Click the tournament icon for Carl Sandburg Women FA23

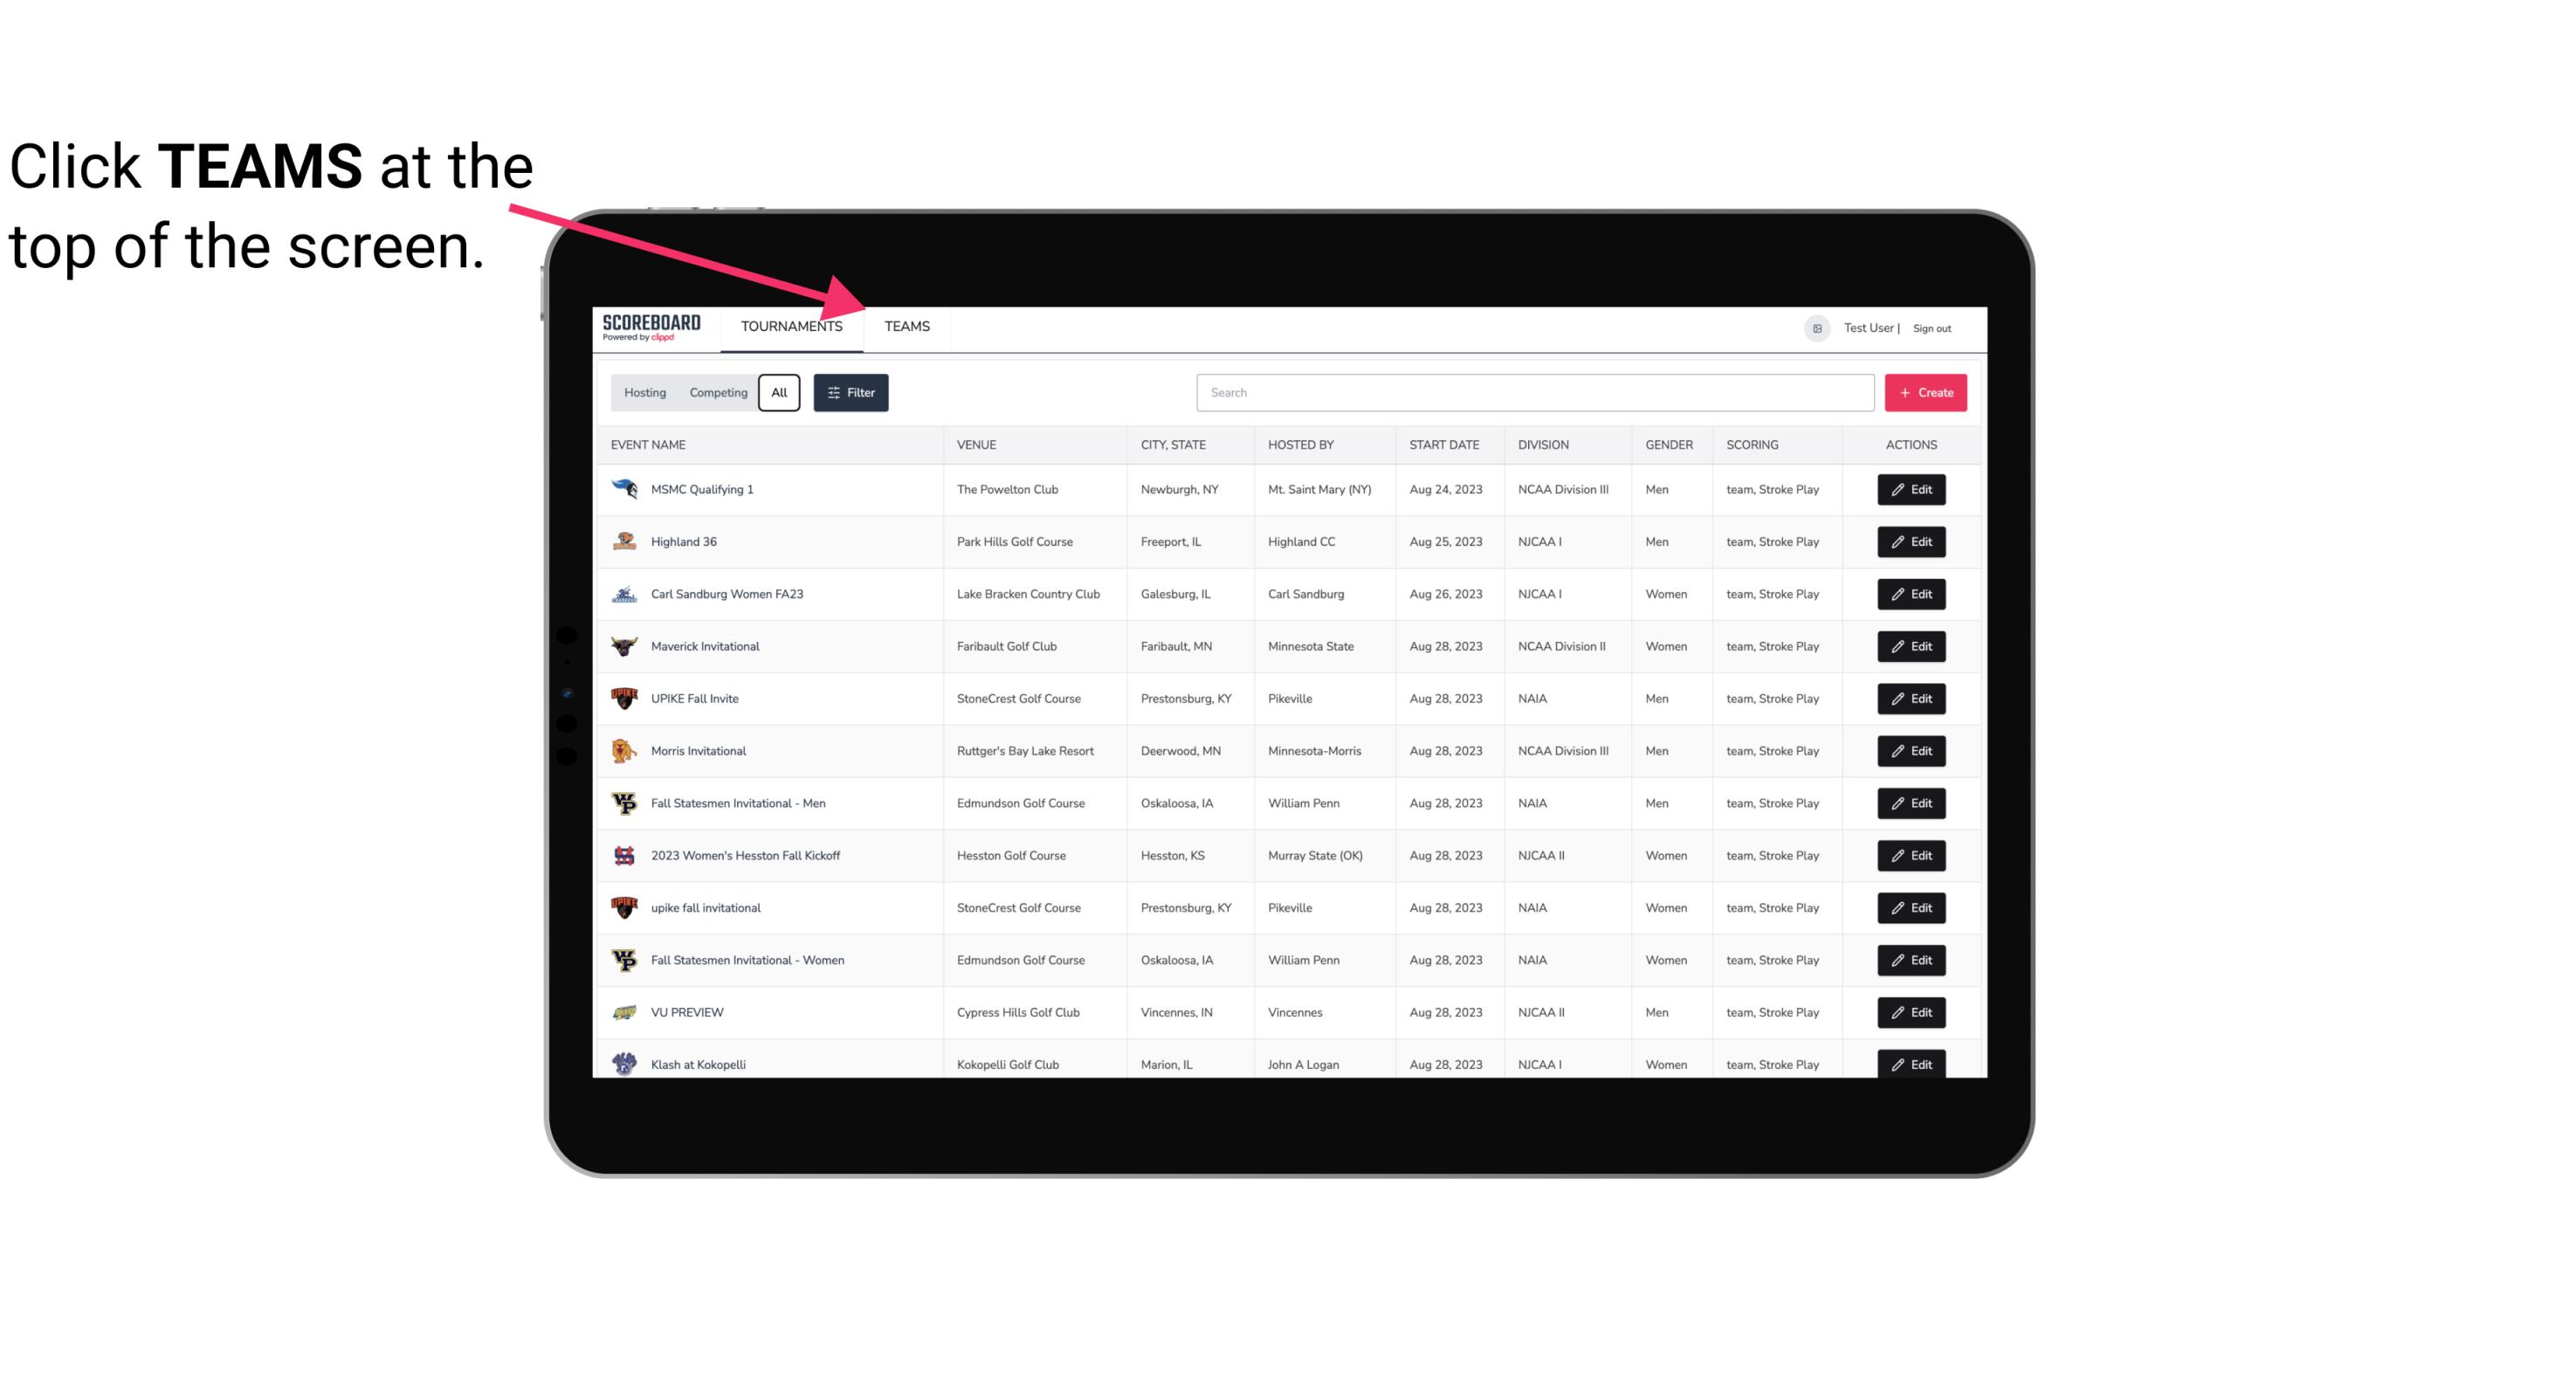tap(624, 594)
